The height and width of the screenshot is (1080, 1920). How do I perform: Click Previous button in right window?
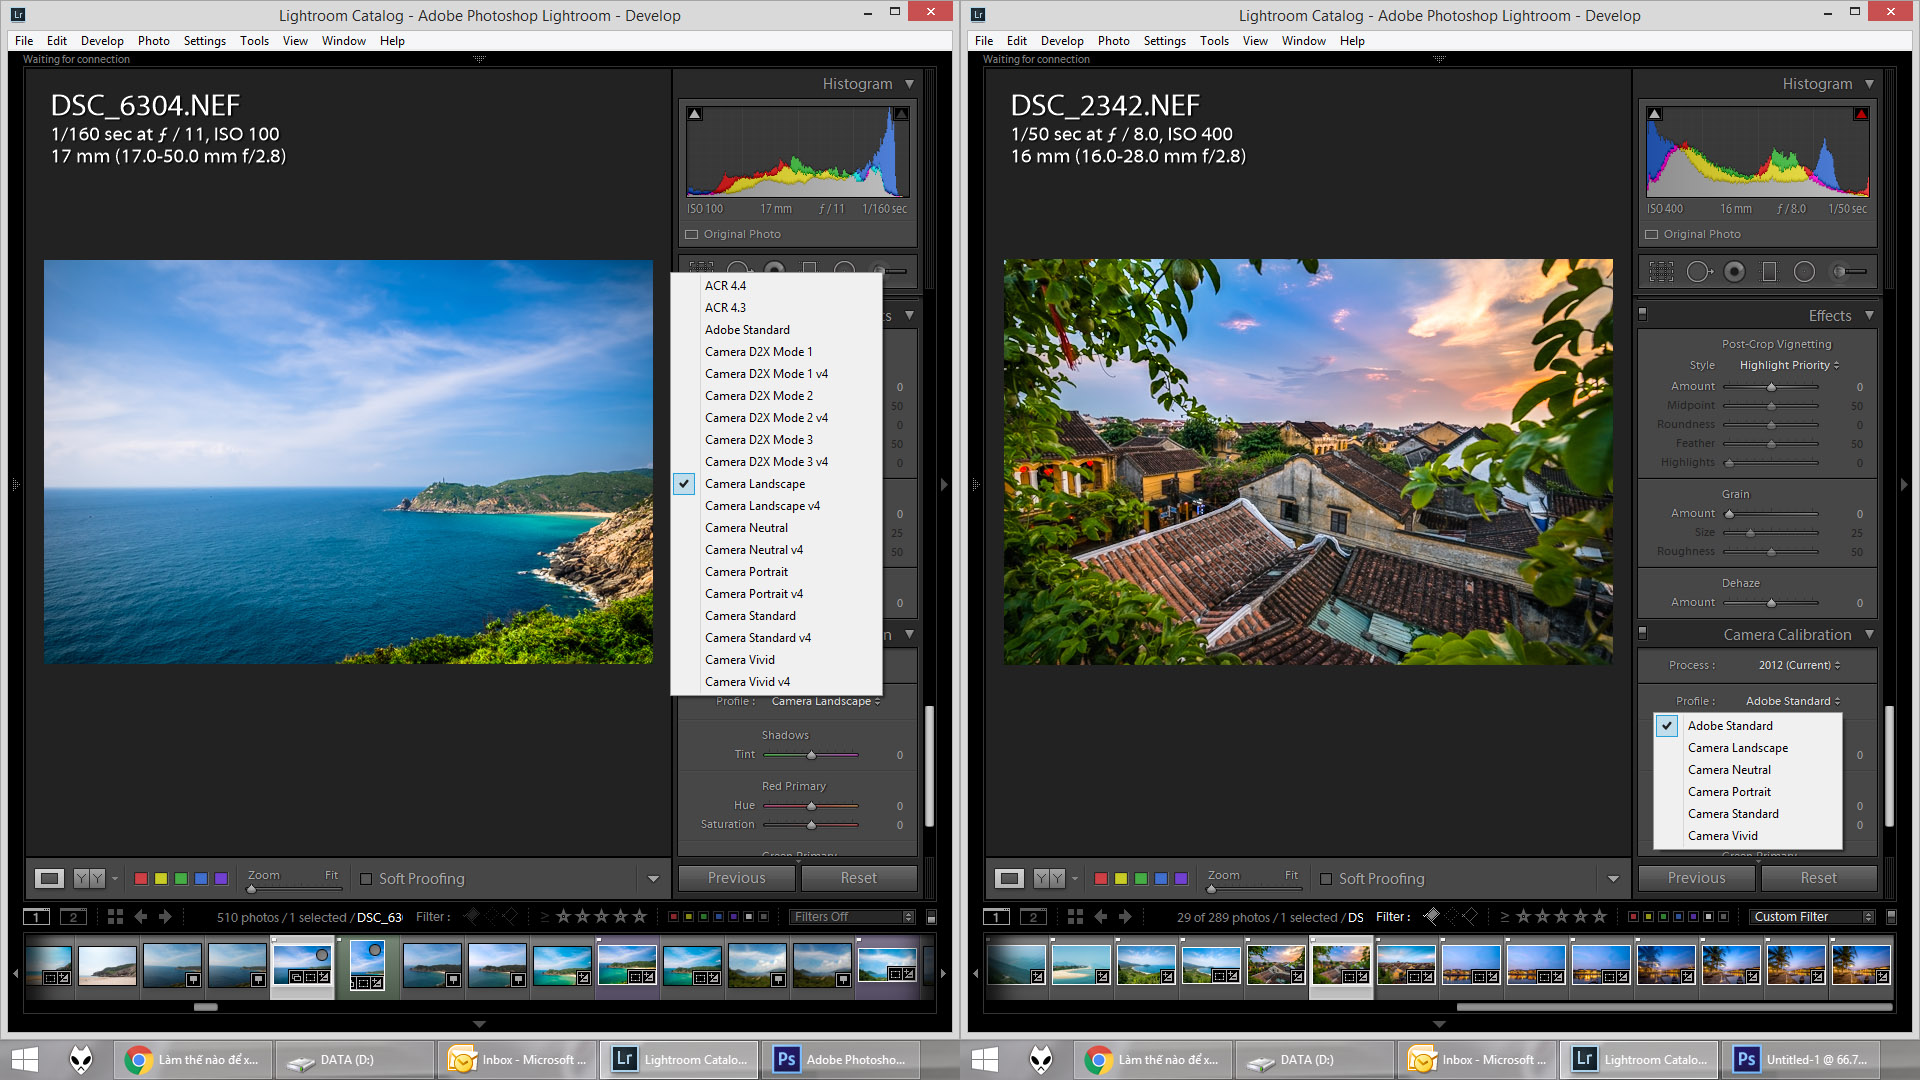pyautogui.click(x=1697, y=877)
